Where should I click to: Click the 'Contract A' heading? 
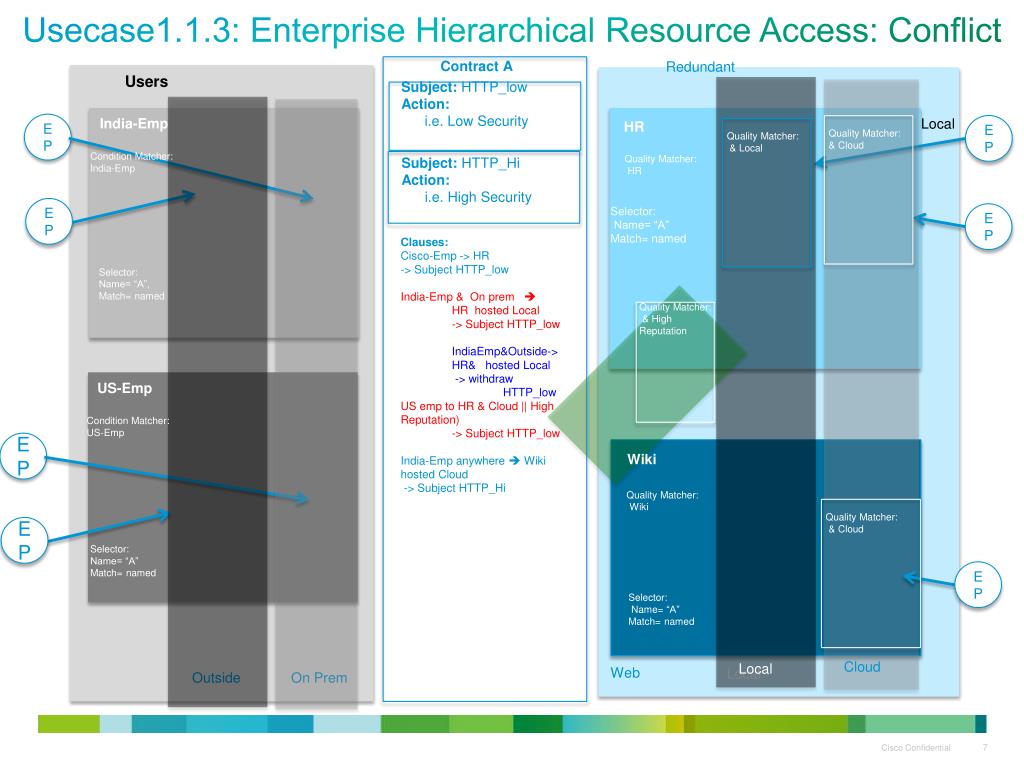tap(476, 66)
